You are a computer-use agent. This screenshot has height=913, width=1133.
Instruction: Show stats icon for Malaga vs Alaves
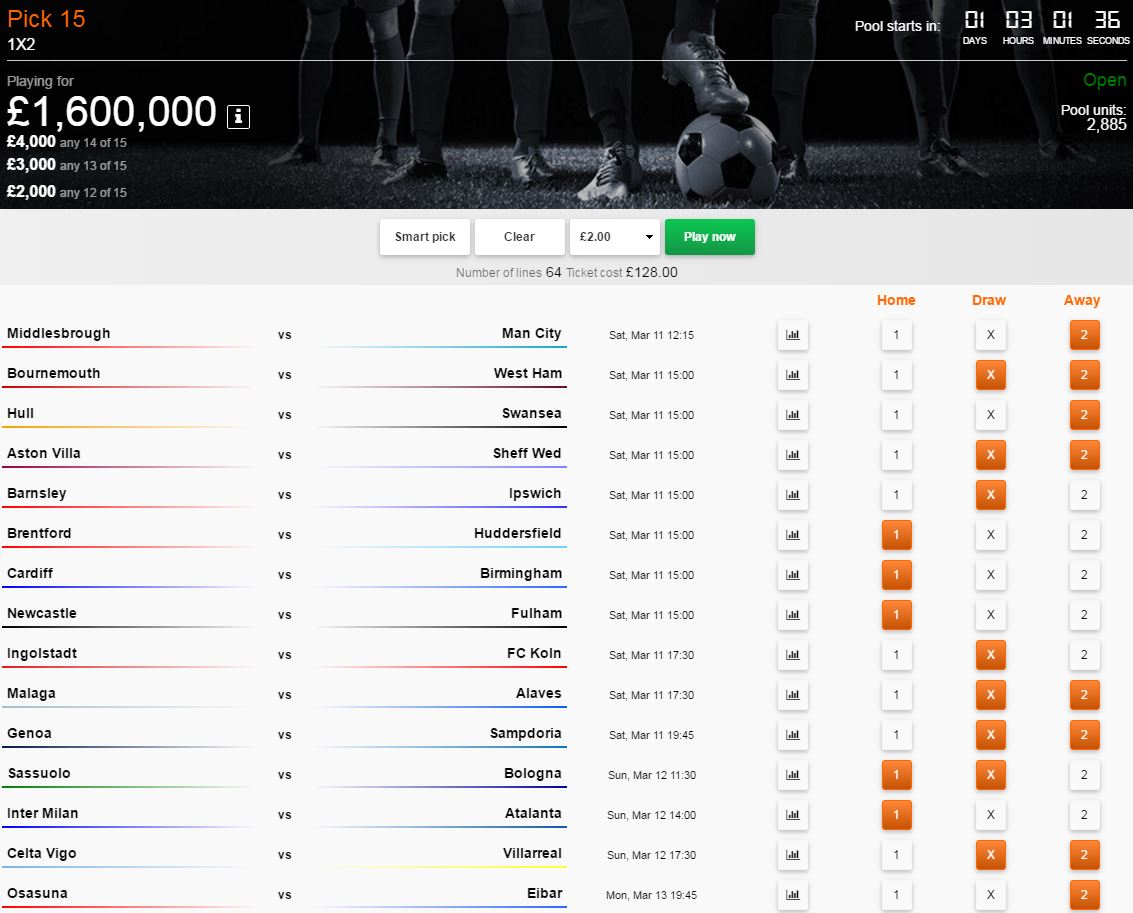point(792,695)
